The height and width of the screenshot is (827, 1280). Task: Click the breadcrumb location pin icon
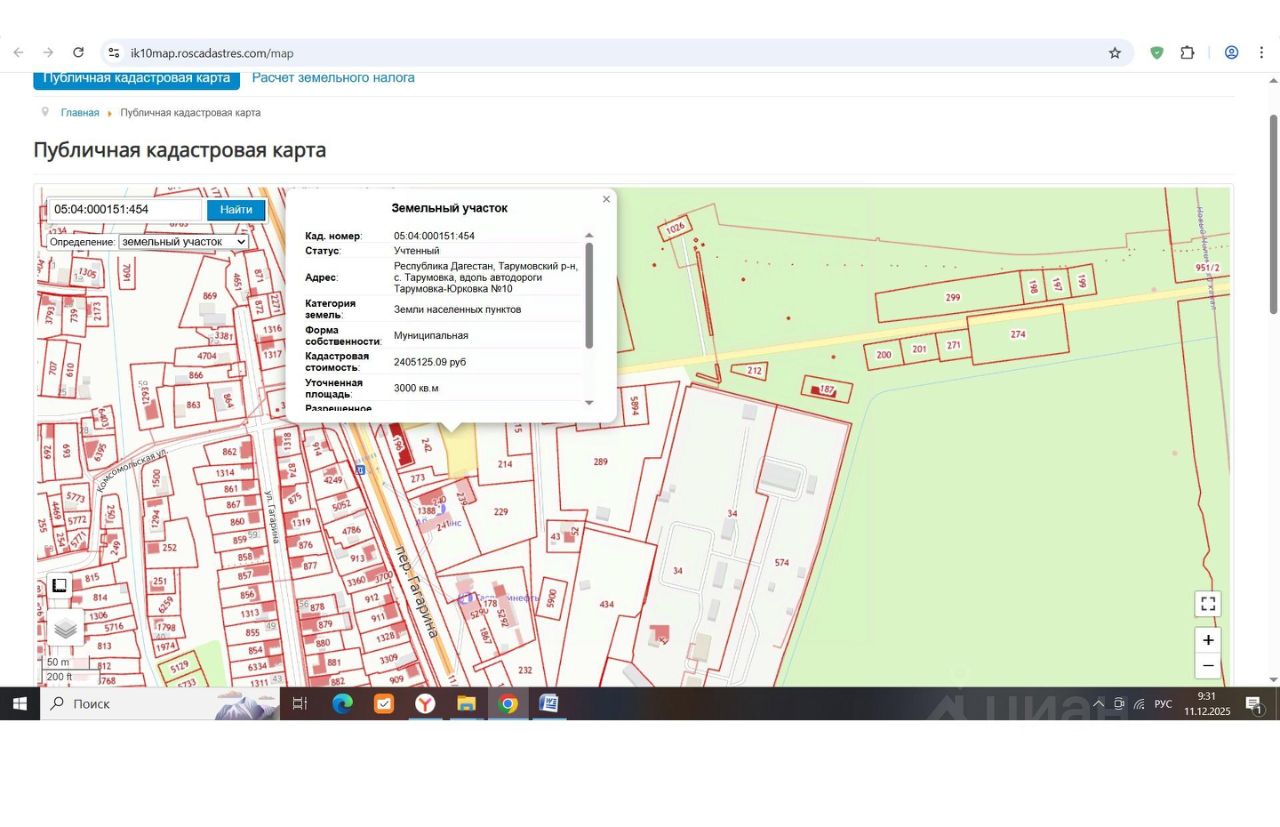click(45, 113)
